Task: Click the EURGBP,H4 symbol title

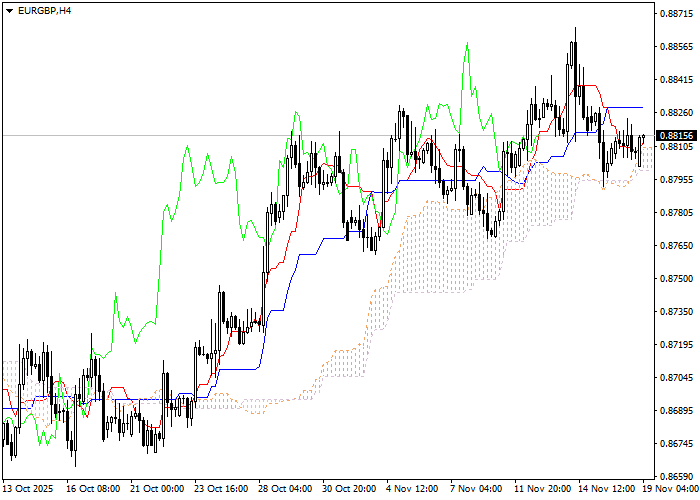Action: tap(44, 10)
